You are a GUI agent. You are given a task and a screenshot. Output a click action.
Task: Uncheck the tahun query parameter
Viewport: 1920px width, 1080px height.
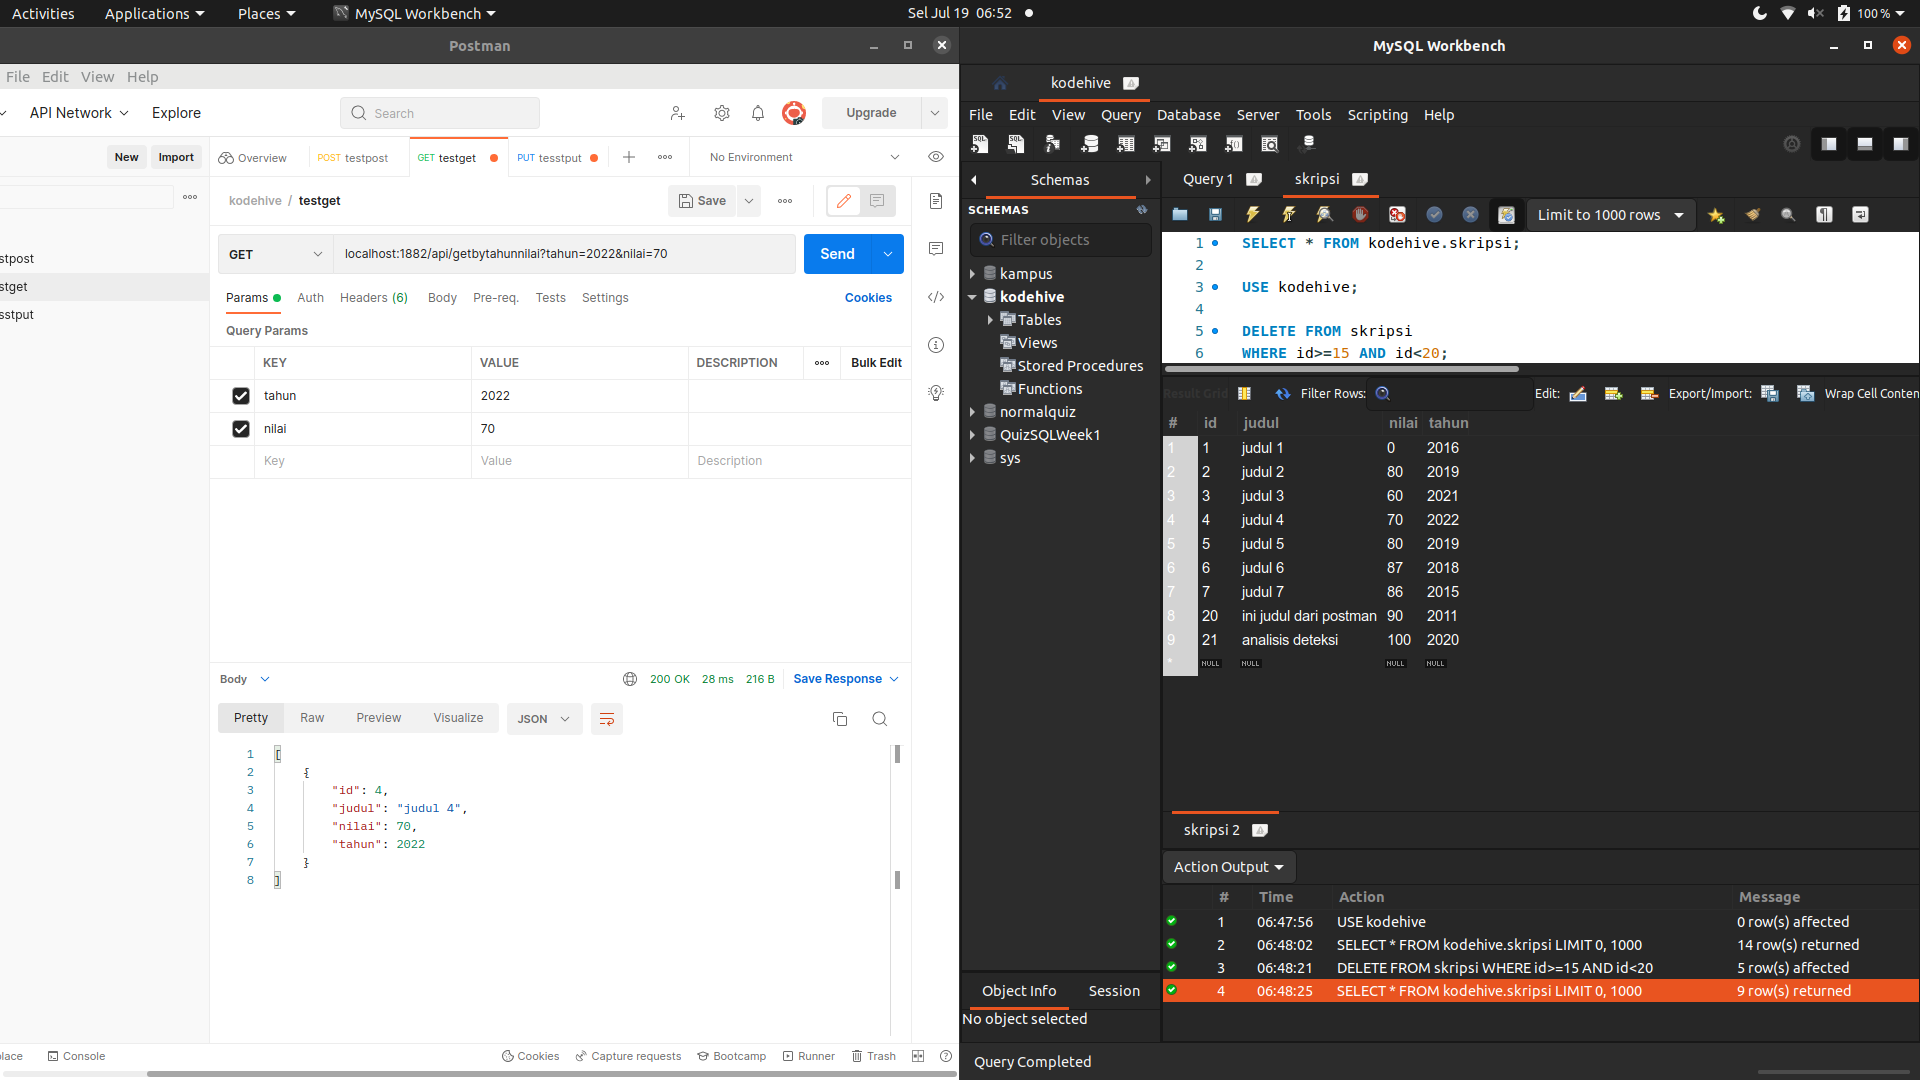(240, 396)
